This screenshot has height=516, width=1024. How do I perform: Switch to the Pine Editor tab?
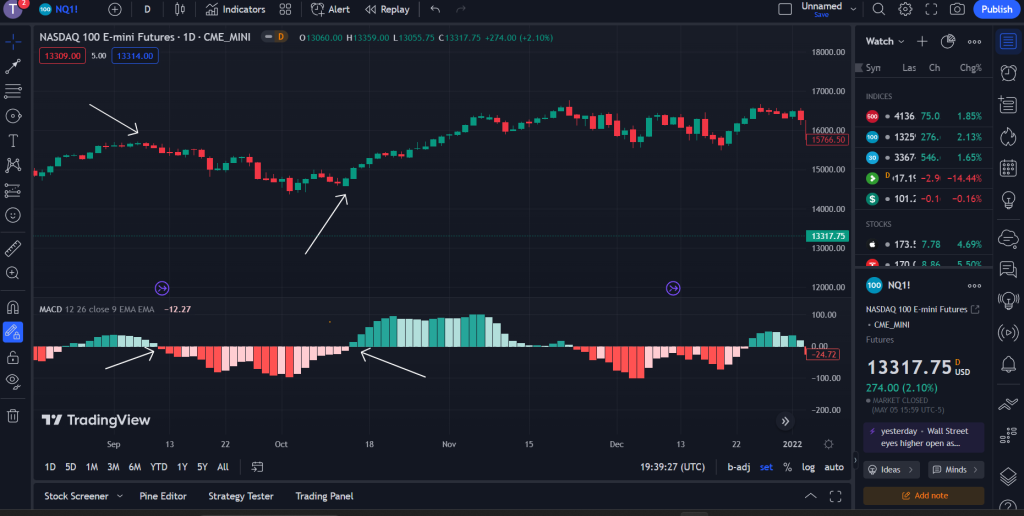[x=162, y=496]
